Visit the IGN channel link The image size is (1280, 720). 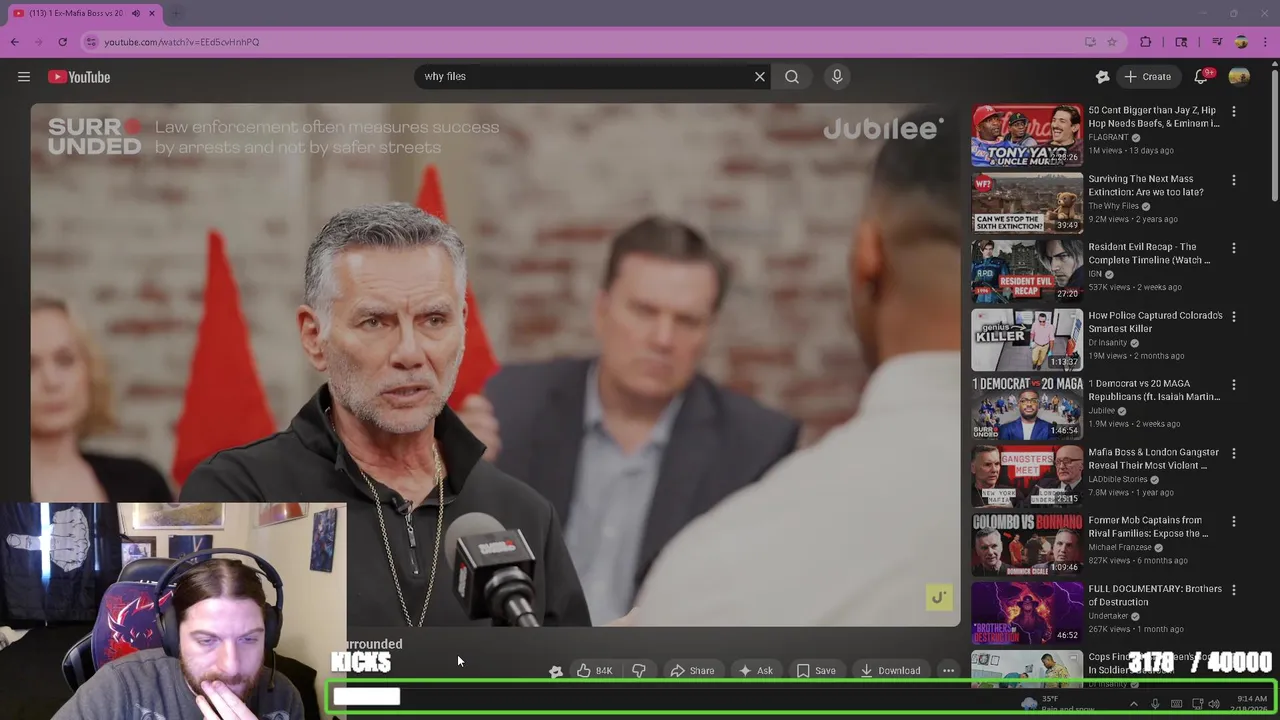pyautogui.click(x=1094, y=274)
